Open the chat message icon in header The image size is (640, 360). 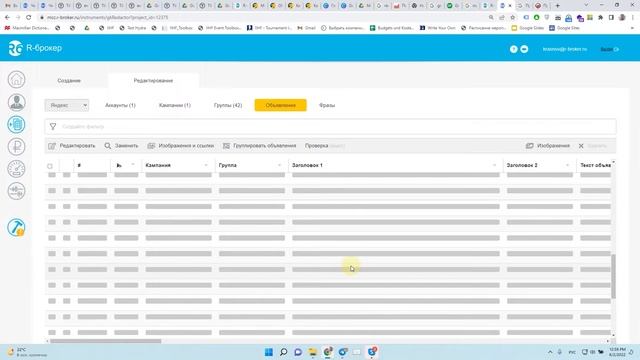coord(524,49)
